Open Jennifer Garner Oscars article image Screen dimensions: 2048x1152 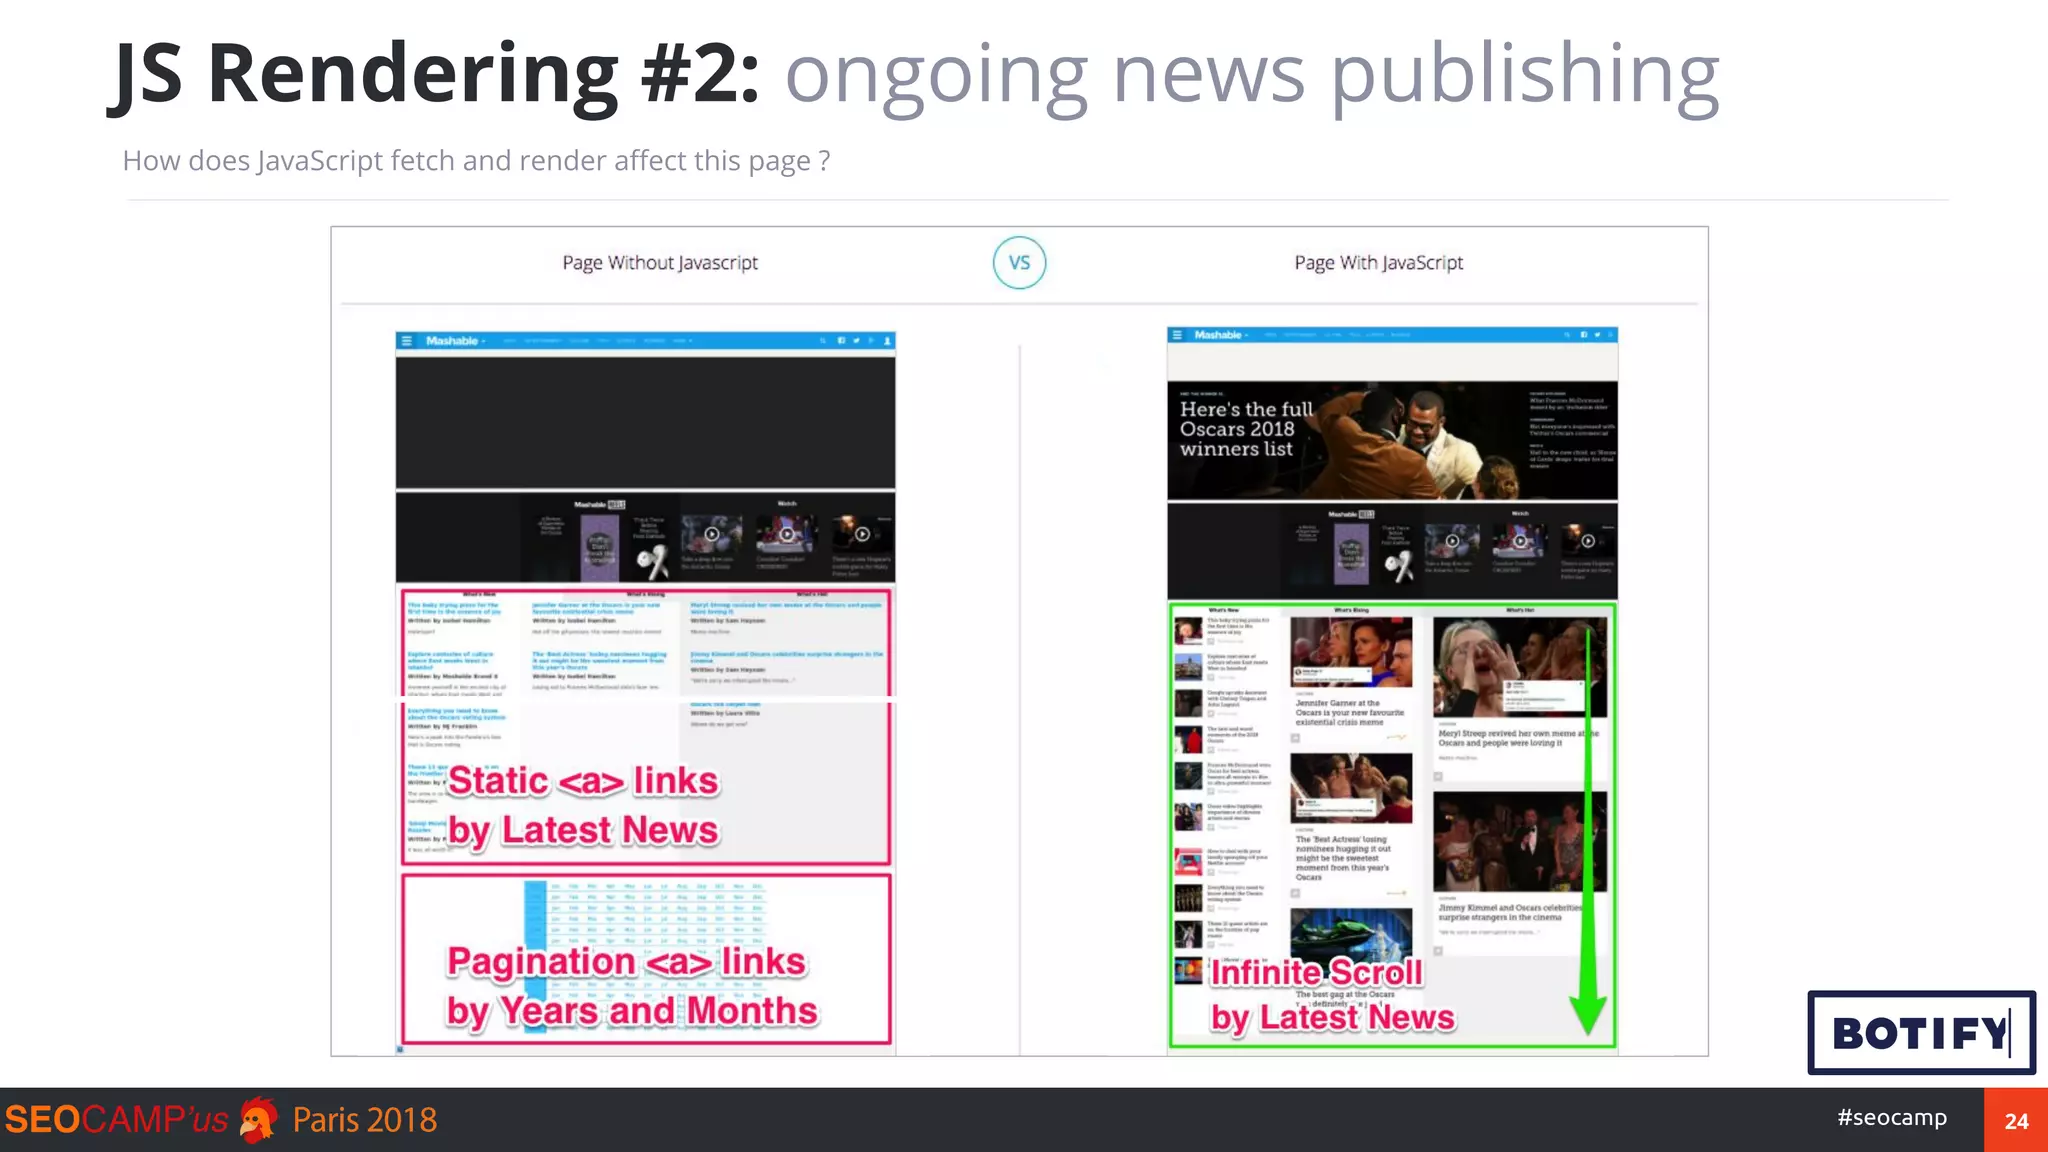point(1351,652)
